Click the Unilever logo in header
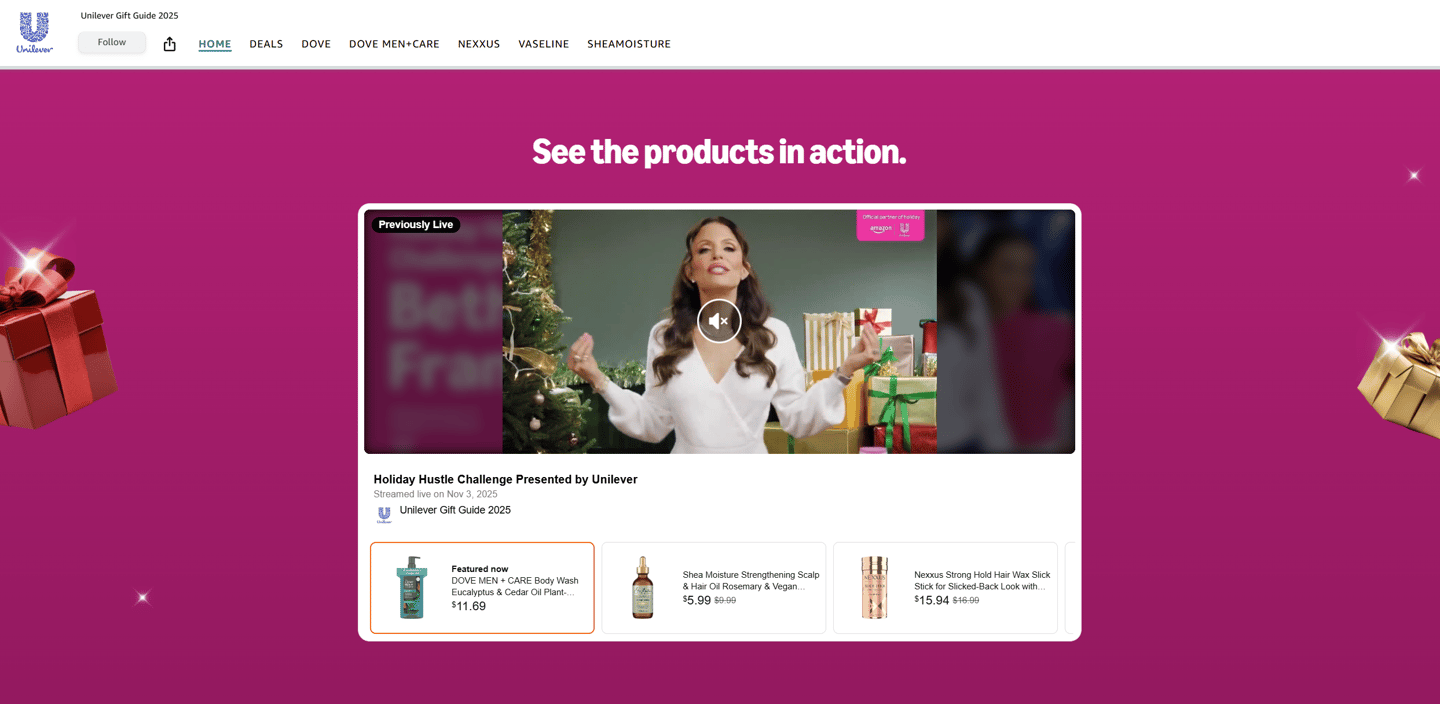The width and height of the screenshot is (1440, 704). pyautogui.click(x=34, y=32)
